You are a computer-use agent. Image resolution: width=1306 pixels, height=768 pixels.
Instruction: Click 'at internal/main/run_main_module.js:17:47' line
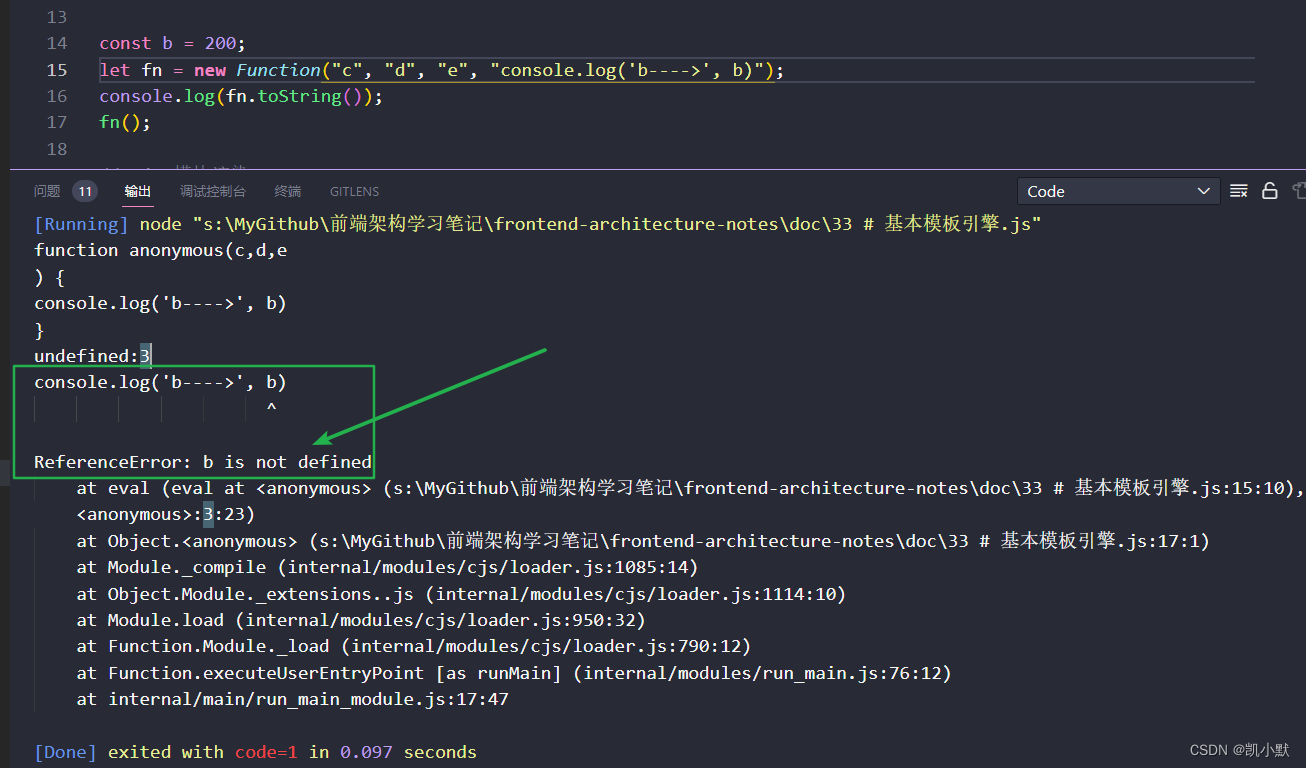(293, 699)
